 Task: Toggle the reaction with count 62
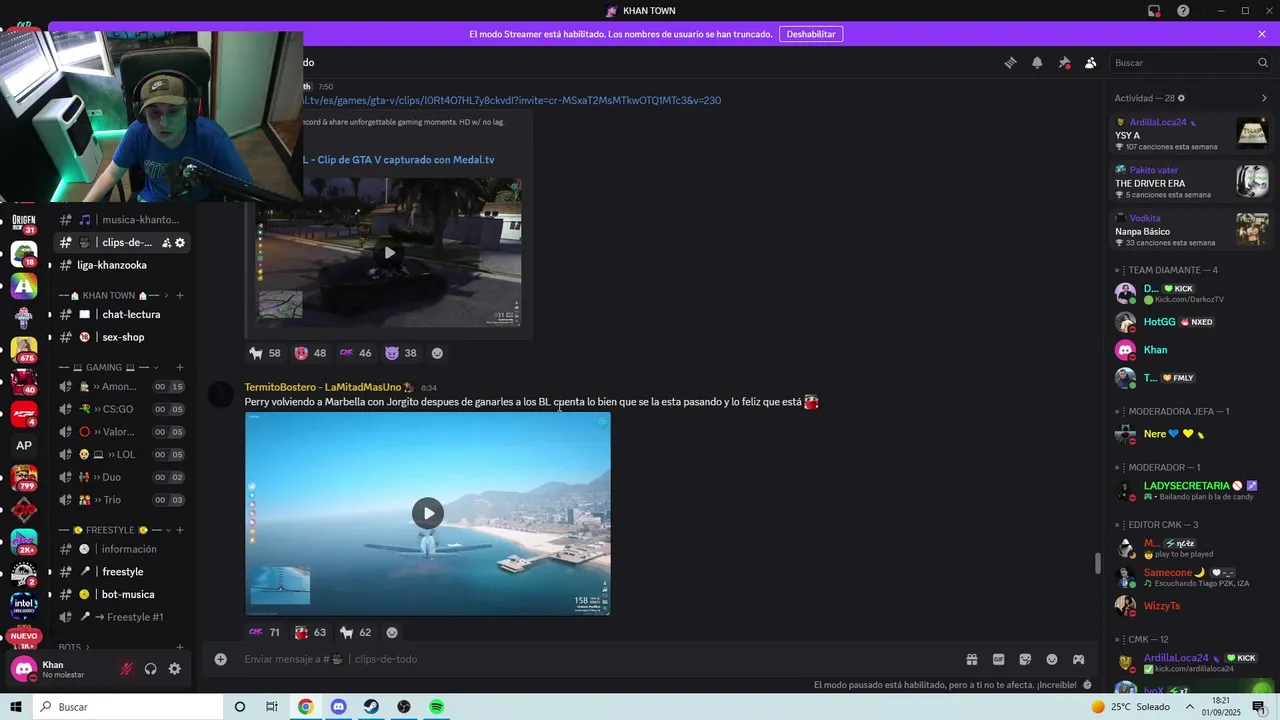[356, 632]
